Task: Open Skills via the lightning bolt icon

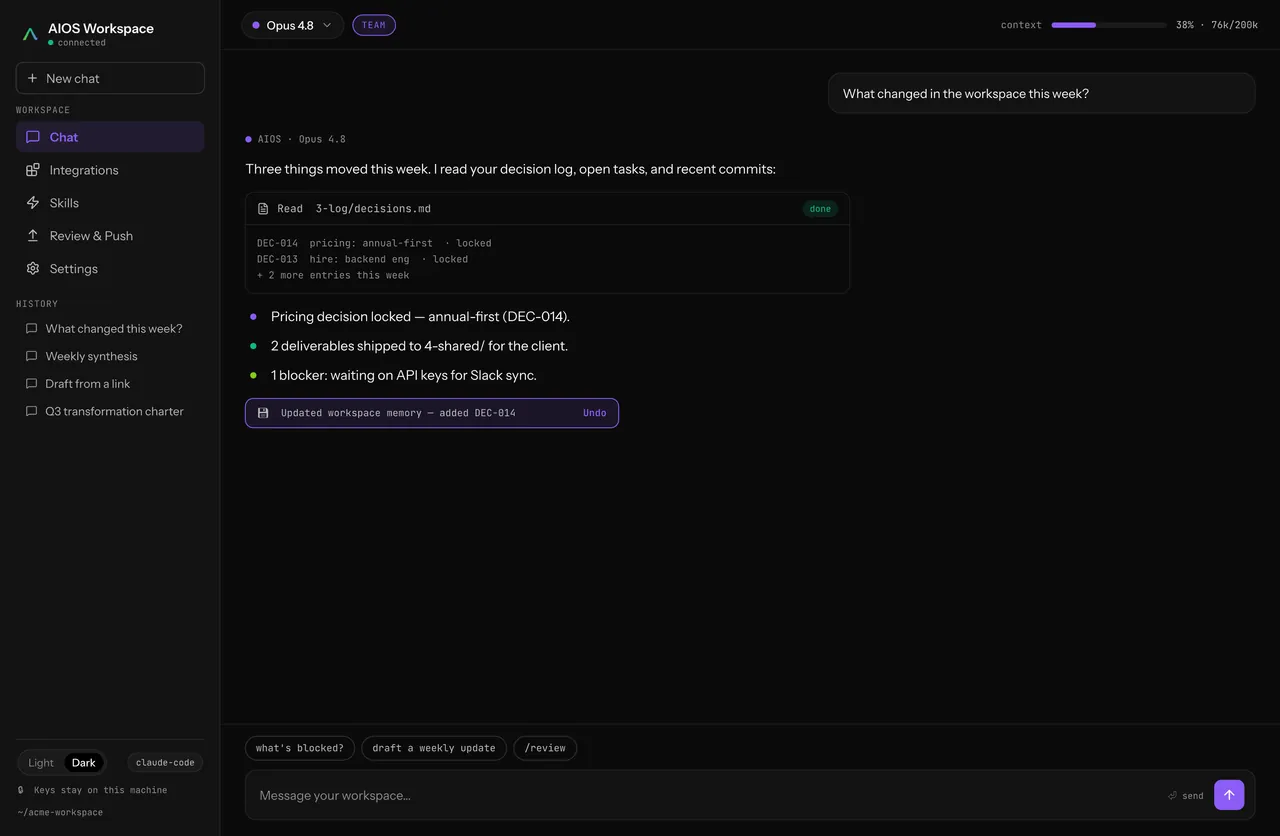Action: [x=33, y=203]
